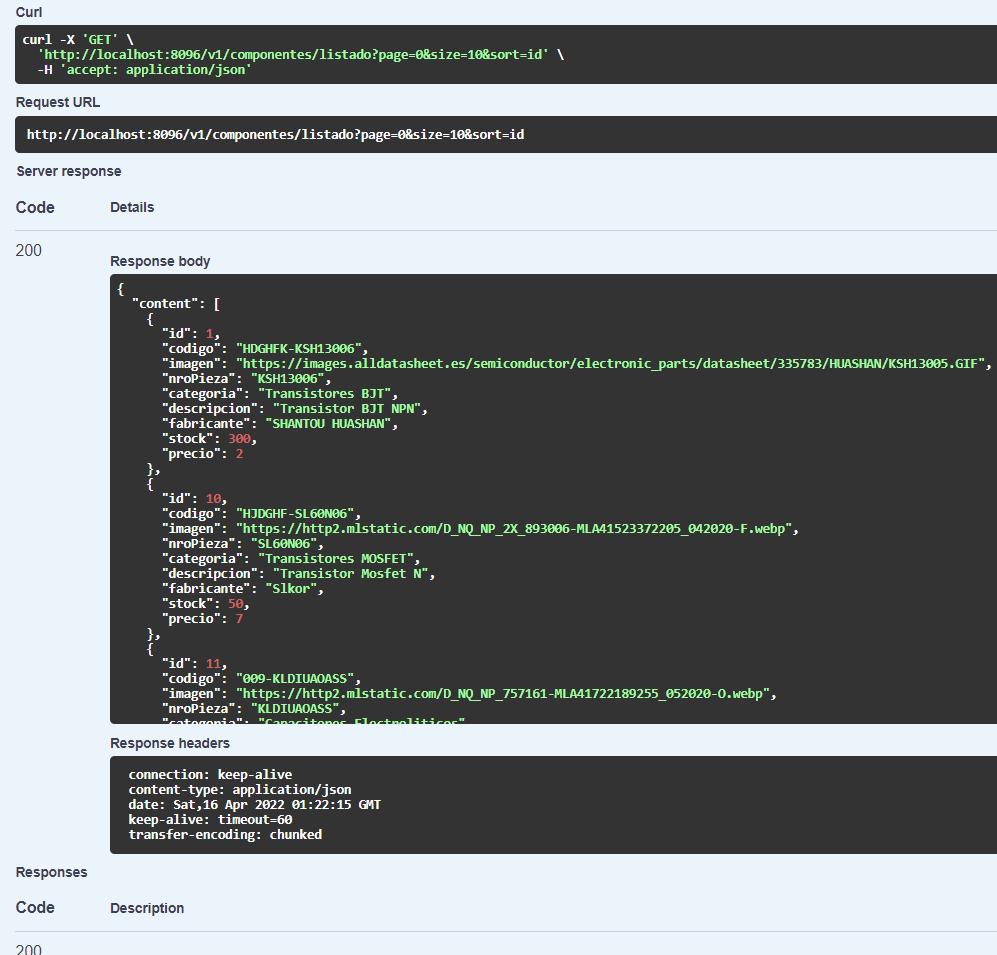Click descripcion value Transistor BJT NPN
This screenshot has width=997, height=955.
pos(347,409)
